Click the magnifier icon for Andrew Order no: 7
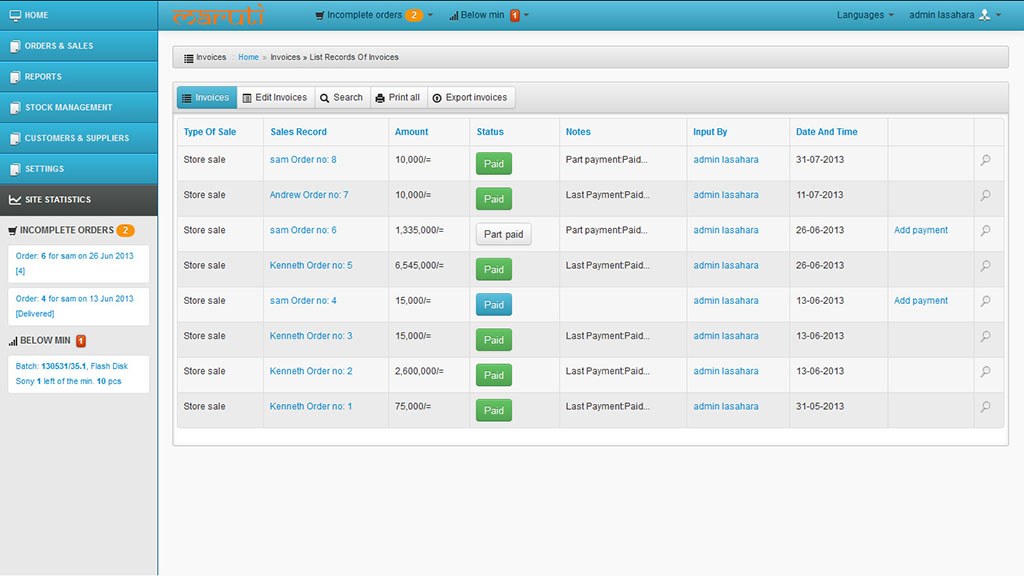The width and height of the screenshot is (1024, 576). click(985, 195)
